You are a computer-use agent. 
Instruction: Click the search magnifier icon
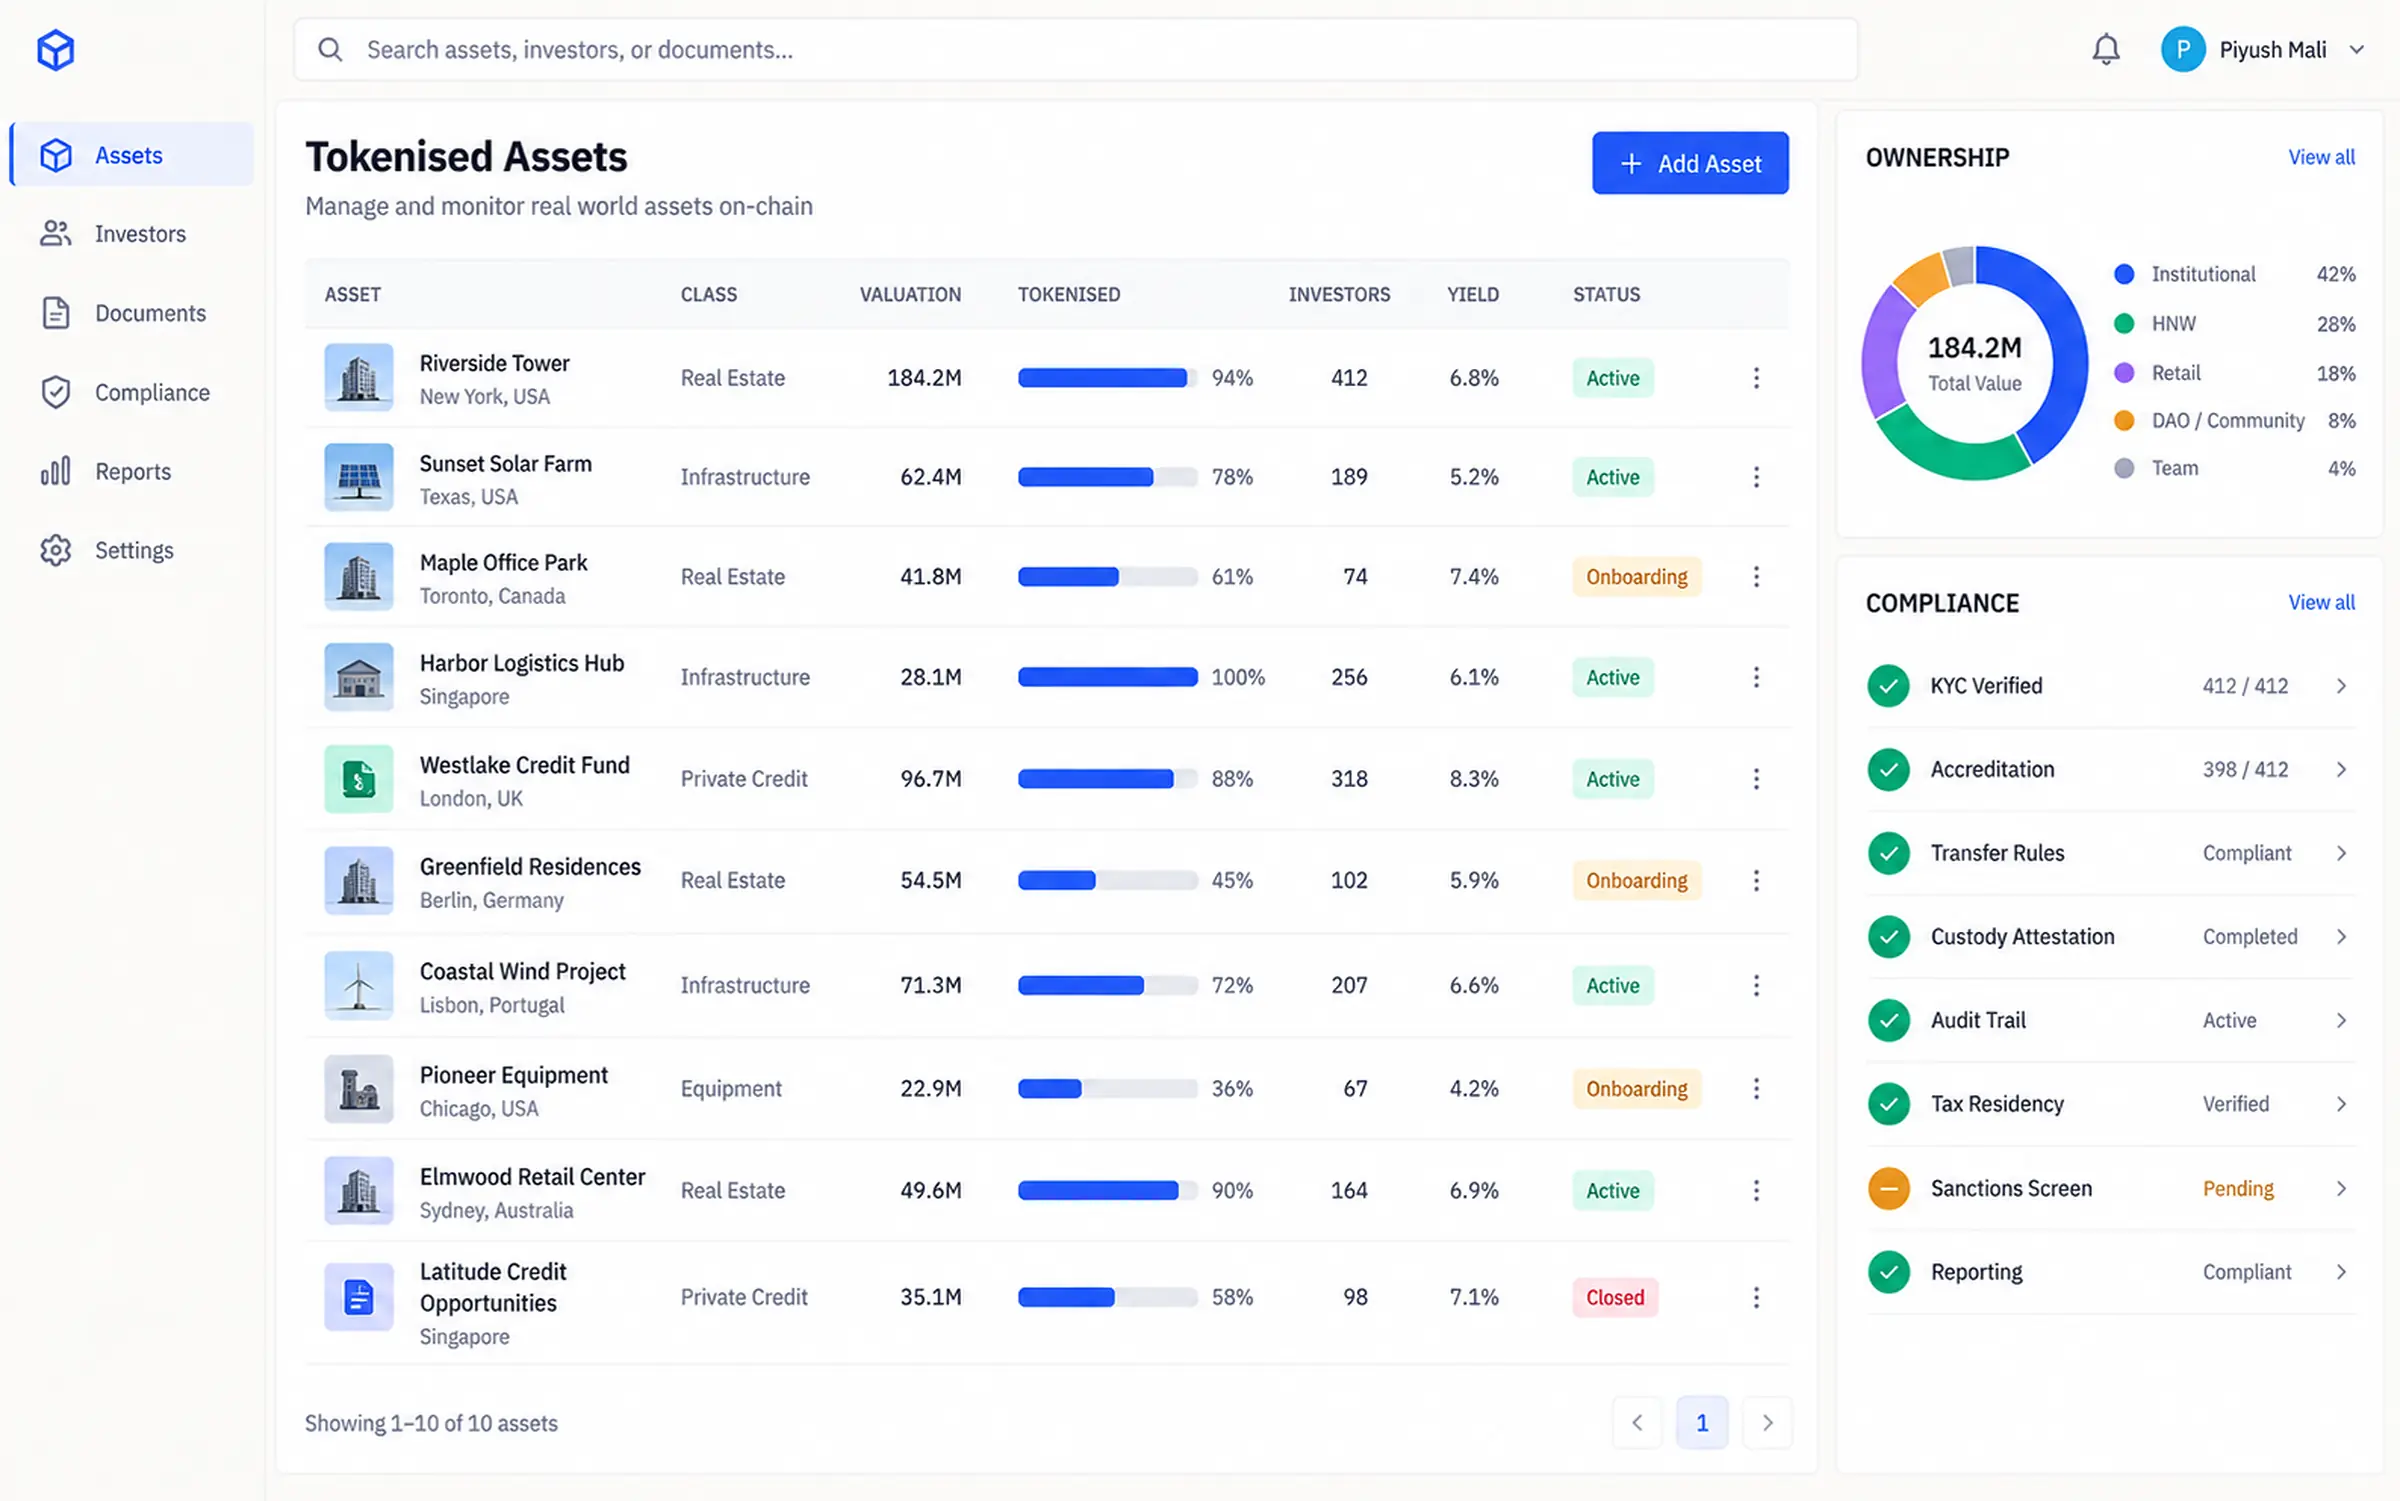[x=330, y=49]
